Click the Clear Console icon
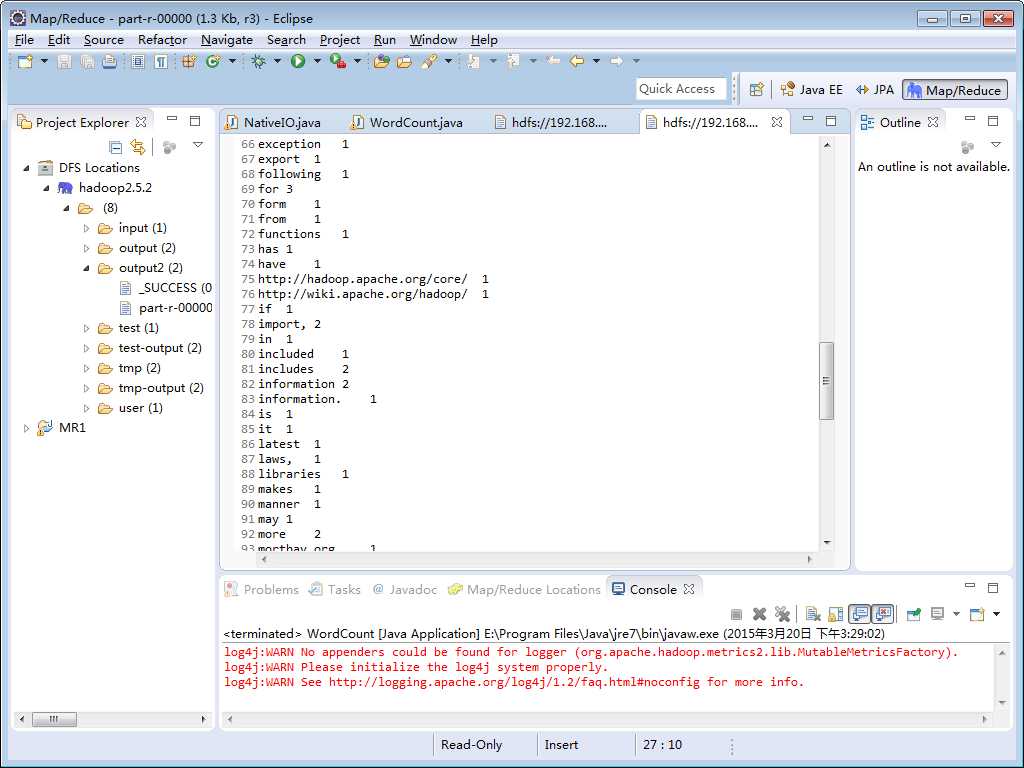Screen dimensions: 1024x768 point(813,615)
